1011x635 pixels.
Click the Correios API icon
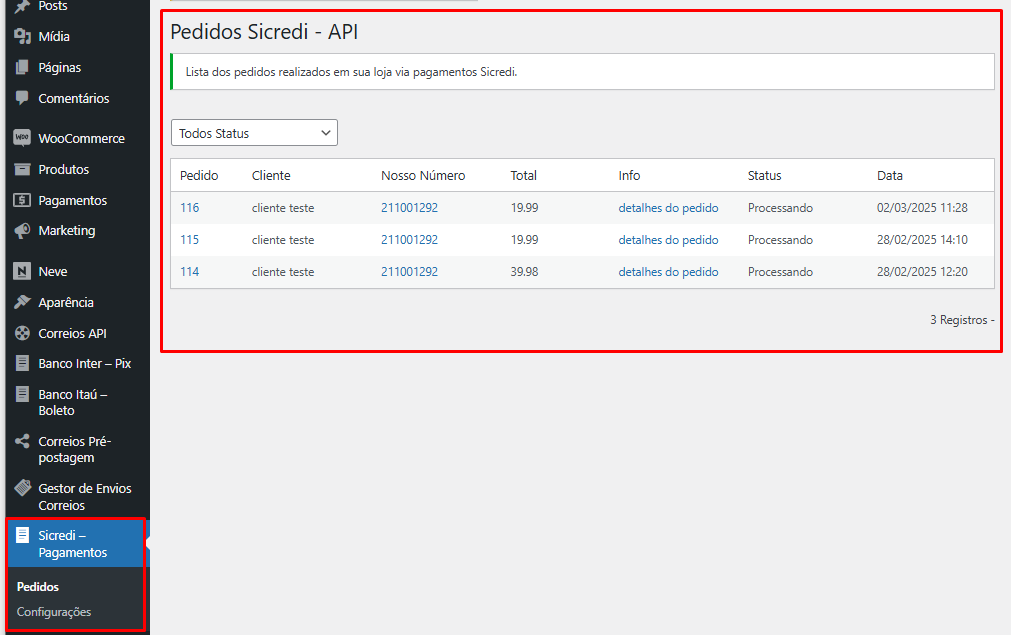[x=22, y=333]
